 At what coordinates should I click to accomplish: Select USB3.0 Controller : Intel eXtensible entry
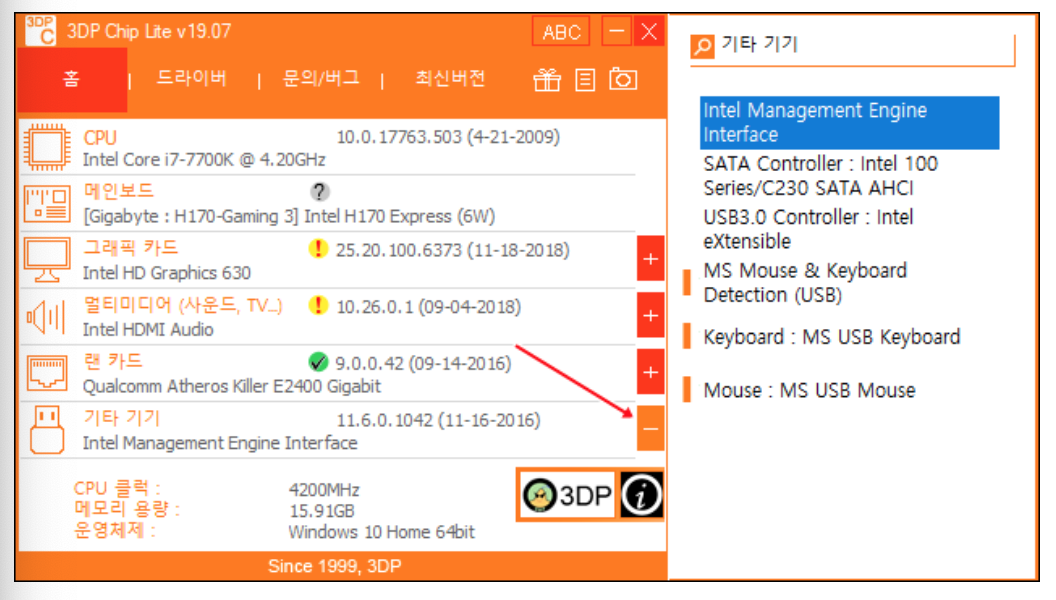coord(808,229)
